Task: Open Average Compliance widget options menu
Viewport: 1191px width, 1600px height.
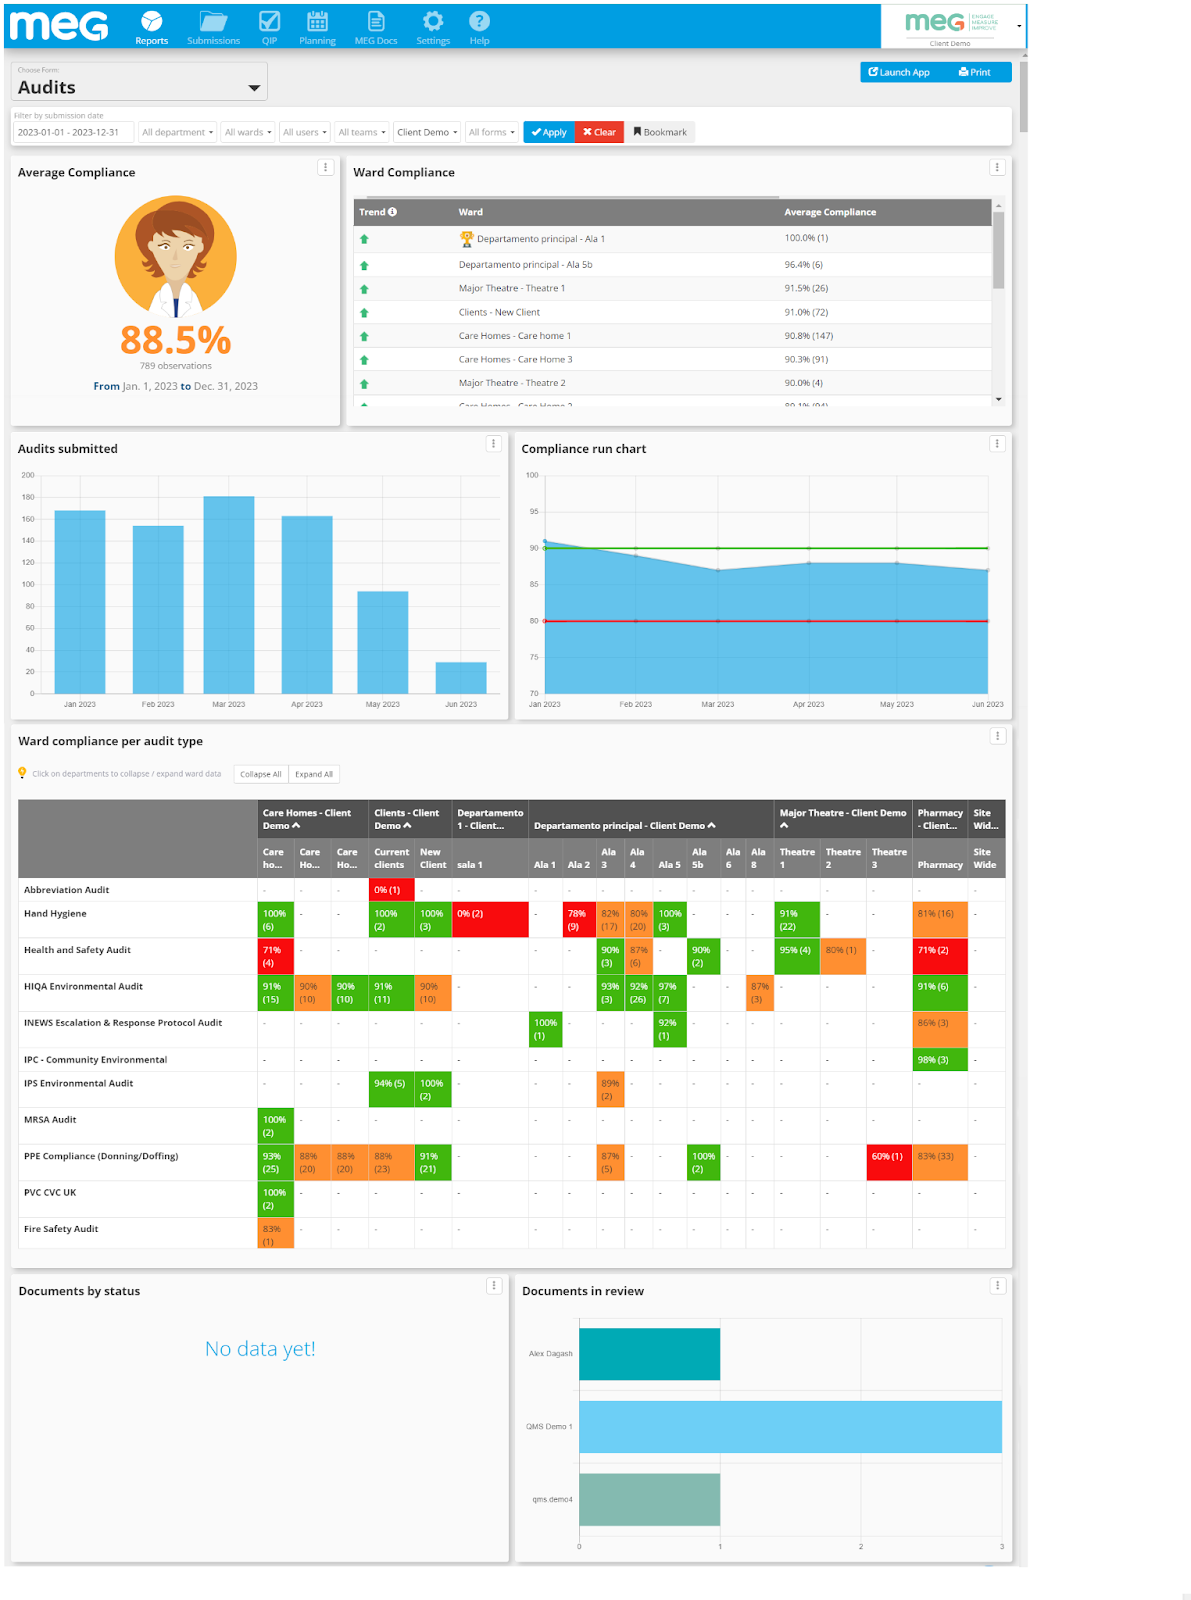Action: tap(325, 168)
